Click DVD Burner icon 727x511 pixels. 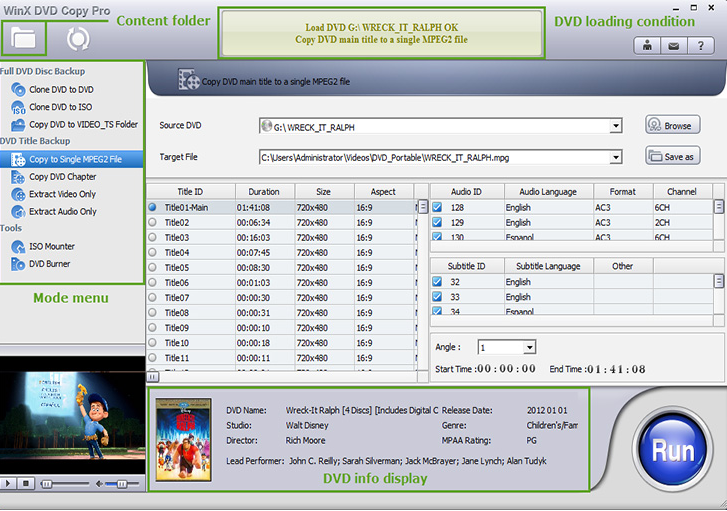pos(18,264)
